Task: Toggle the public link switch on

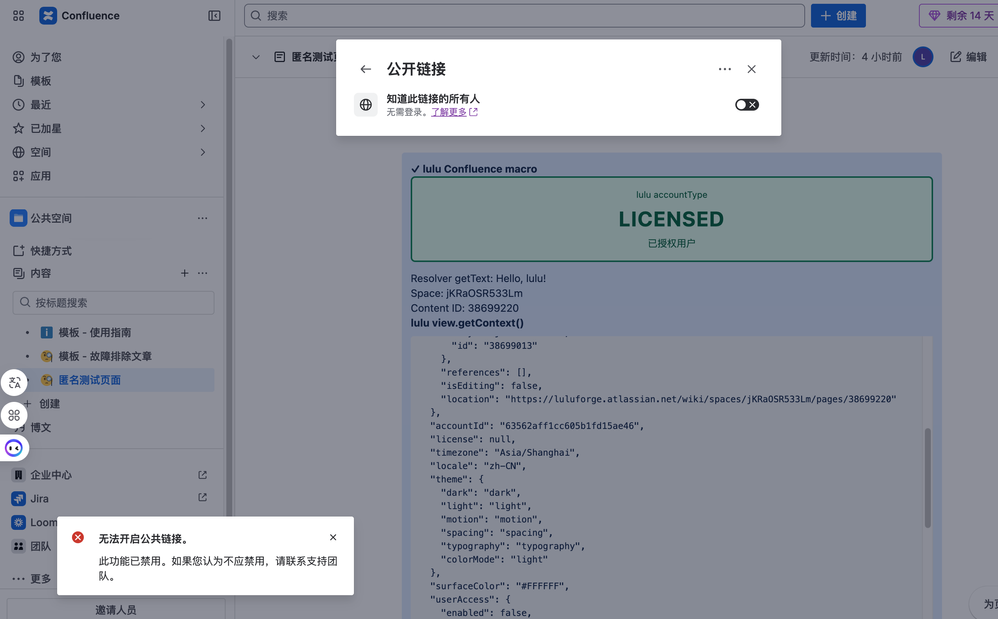Action: (747, 105)
